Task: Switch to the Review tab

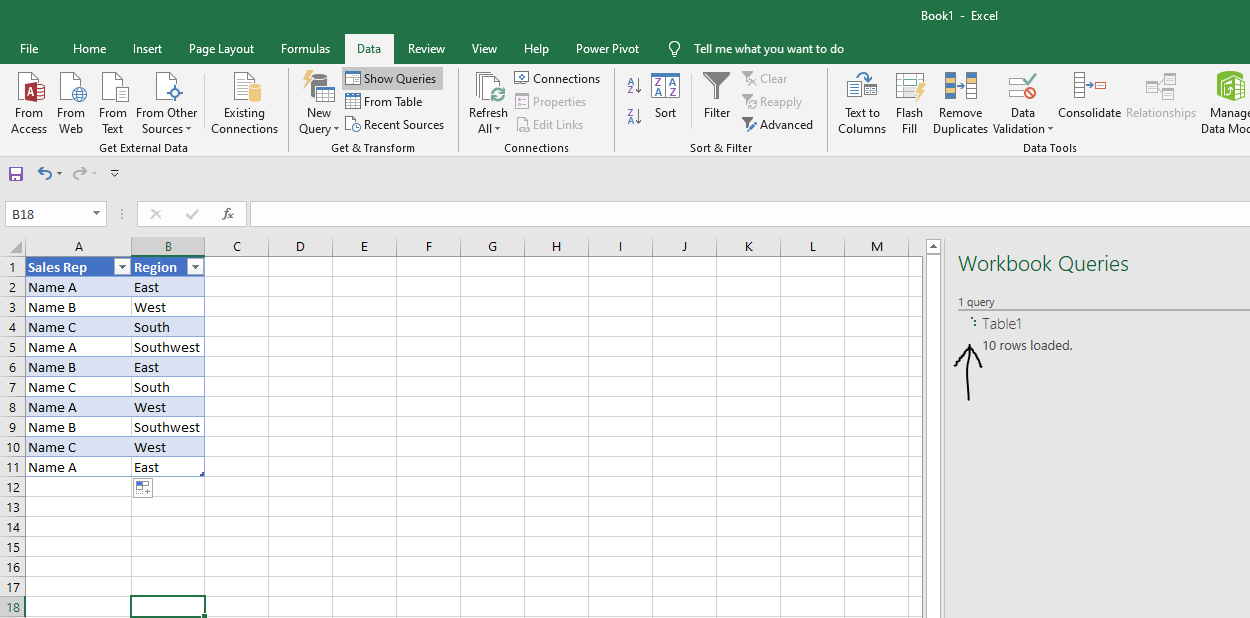Action: pyautogui.click(x=426, y=49)
